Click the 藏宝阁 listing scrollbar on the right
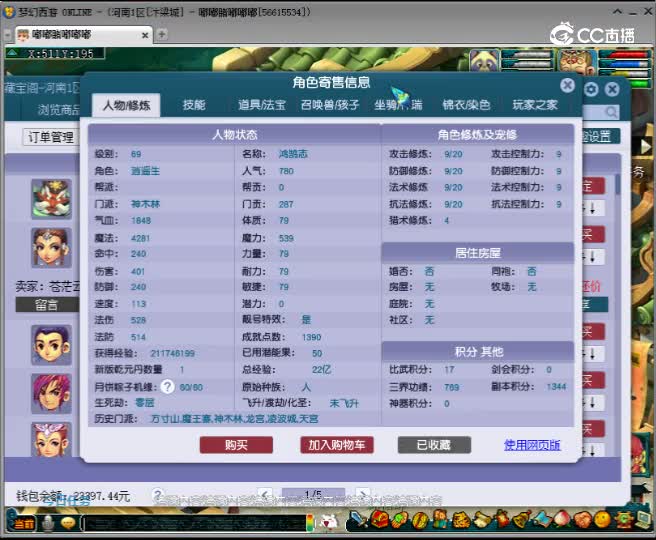The width and height of the screenshot is (656, 540). pyautogui.click(x=618, y=184)
